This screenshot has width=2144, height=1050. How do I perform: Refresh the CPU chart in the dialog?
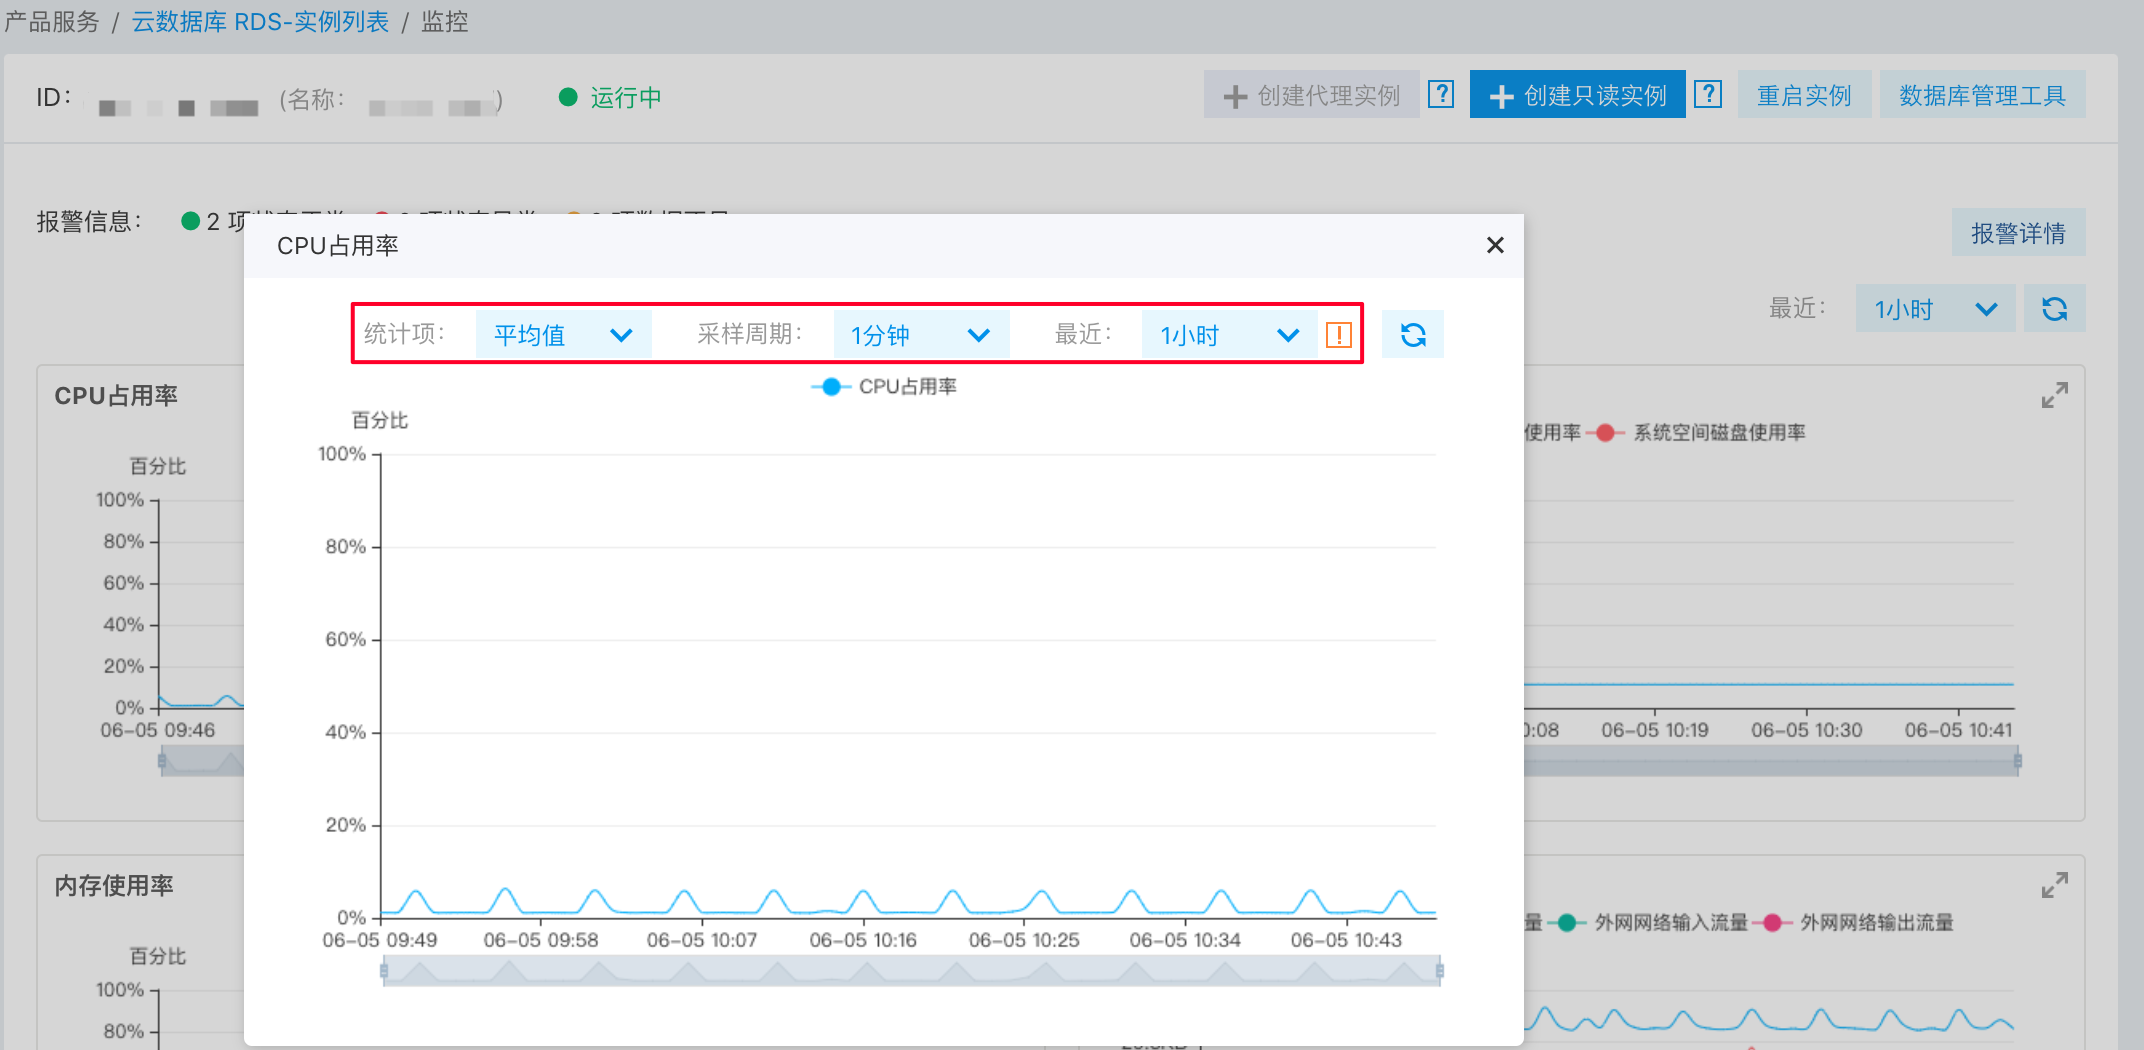coord(1412,335)
